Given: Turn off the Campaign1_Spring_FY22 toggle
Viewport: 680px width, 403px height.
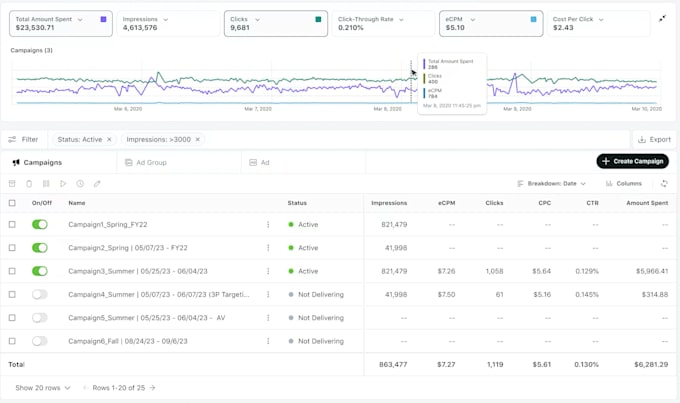Looking at the screenshot, I should tap(40, 225).
